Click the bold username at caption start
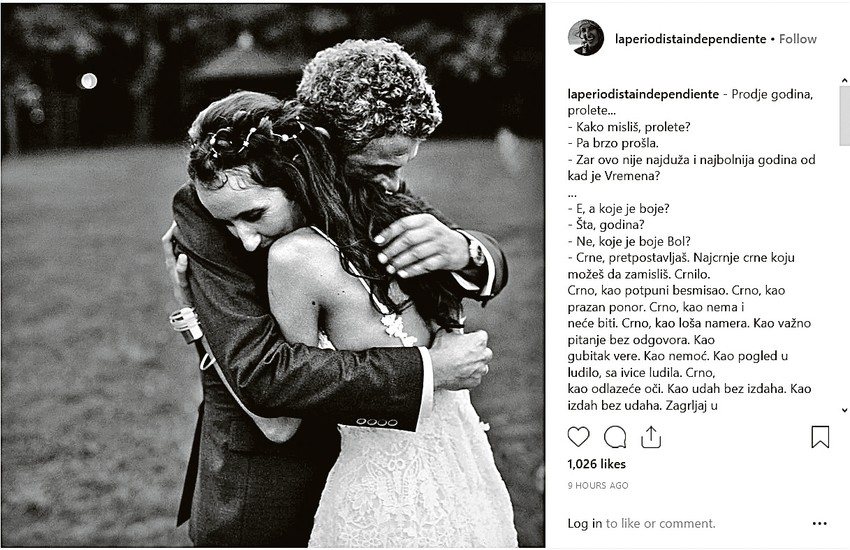 click(x=643, y=94)
